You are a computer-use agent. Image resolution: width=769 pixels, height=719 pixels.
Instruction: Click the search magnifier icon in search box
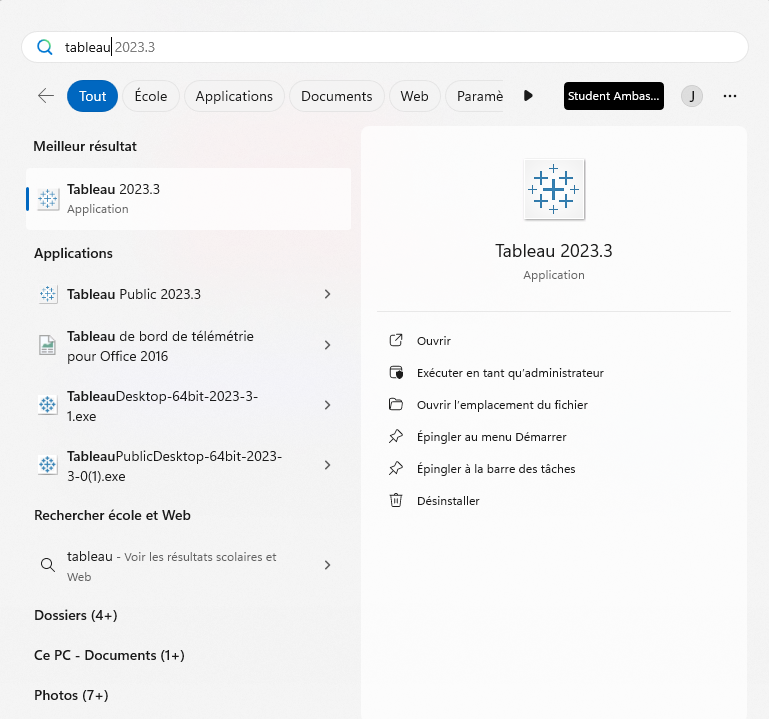45,47
